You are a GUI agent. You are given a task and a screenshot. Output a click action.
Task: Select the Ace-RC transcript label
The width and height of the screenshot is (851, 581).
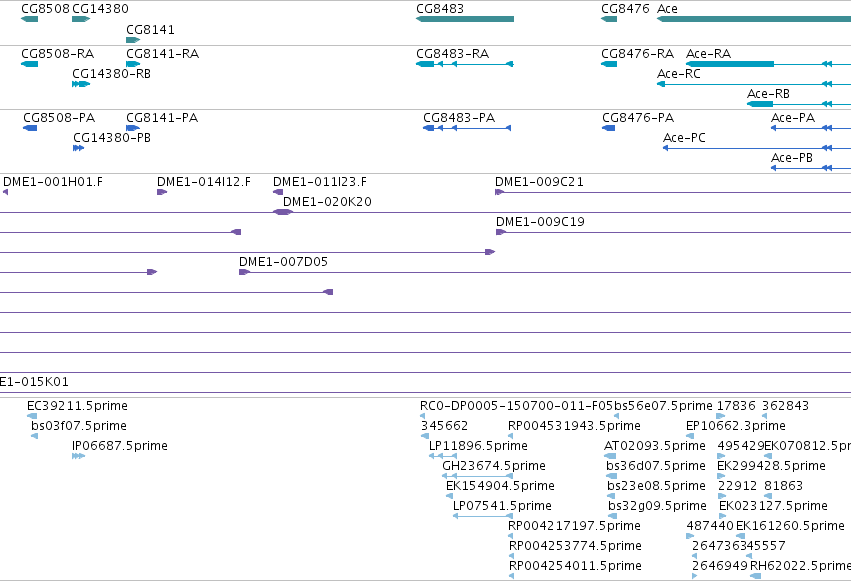[678, 73]
